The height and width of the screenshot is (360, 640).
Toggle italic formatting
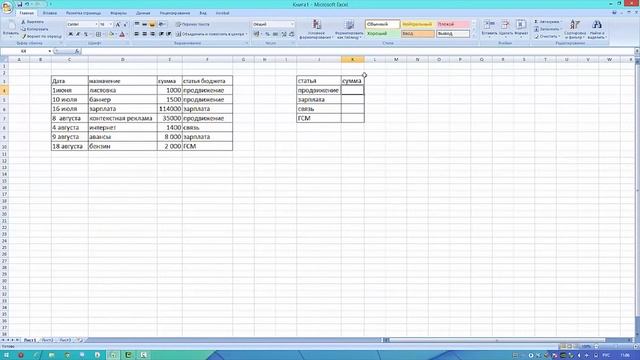pyautogui.click(x=78, y=34)
